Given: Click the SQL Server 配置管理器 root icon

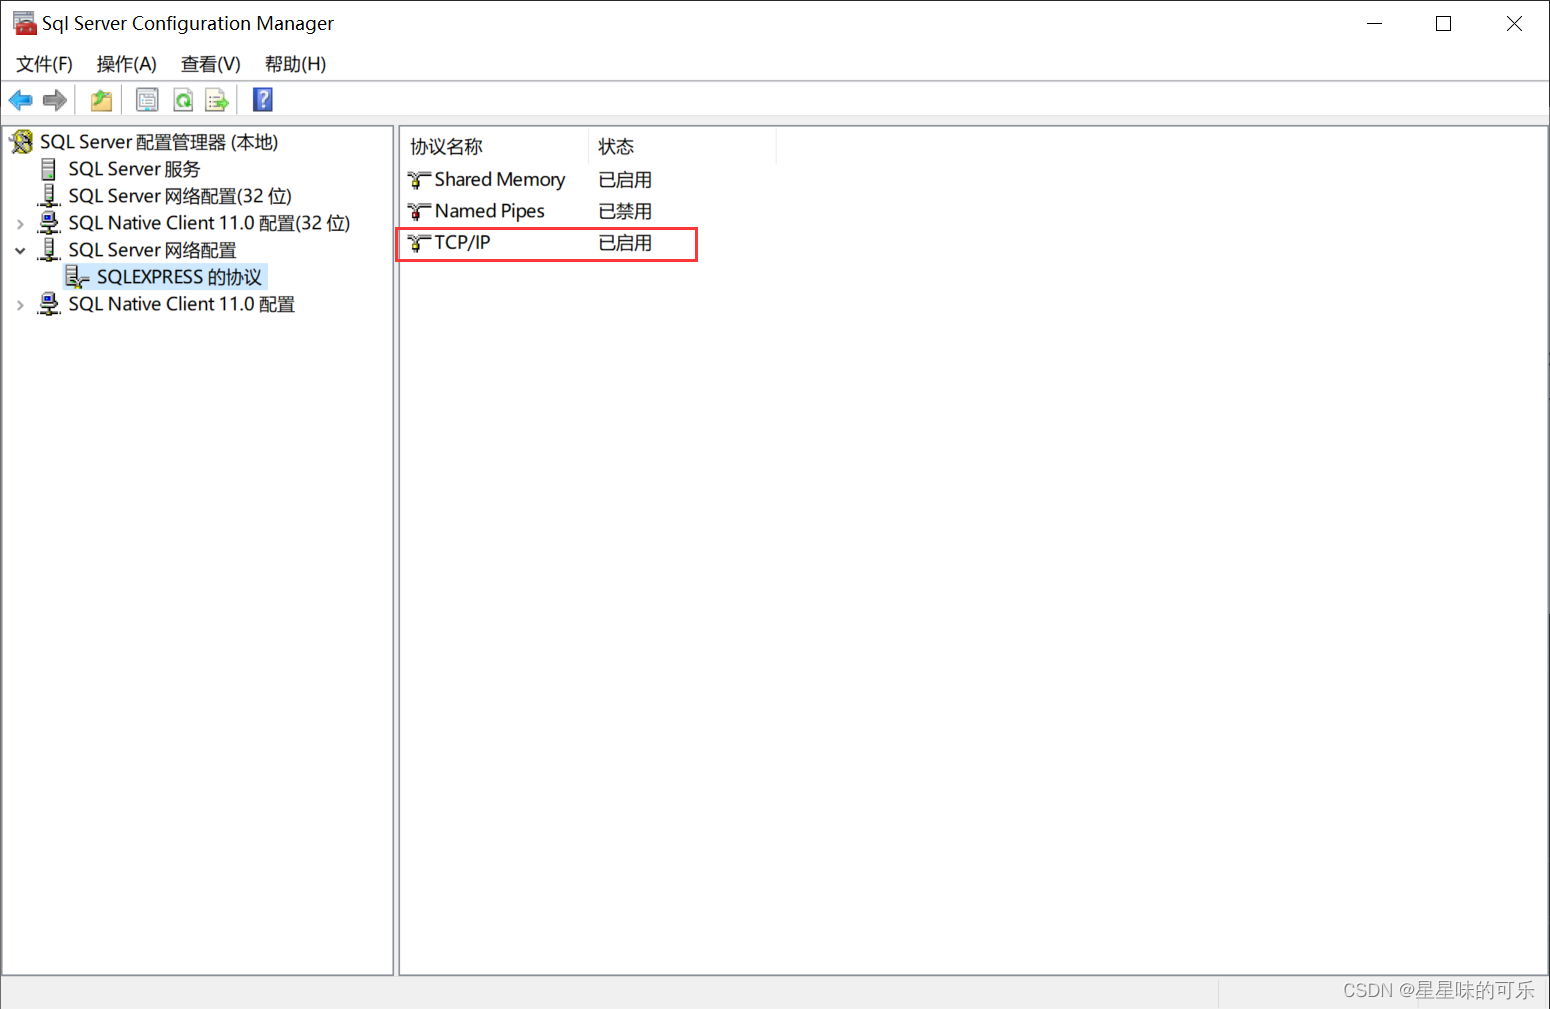Looking at the screenshot, I should [x=21, y=142].
